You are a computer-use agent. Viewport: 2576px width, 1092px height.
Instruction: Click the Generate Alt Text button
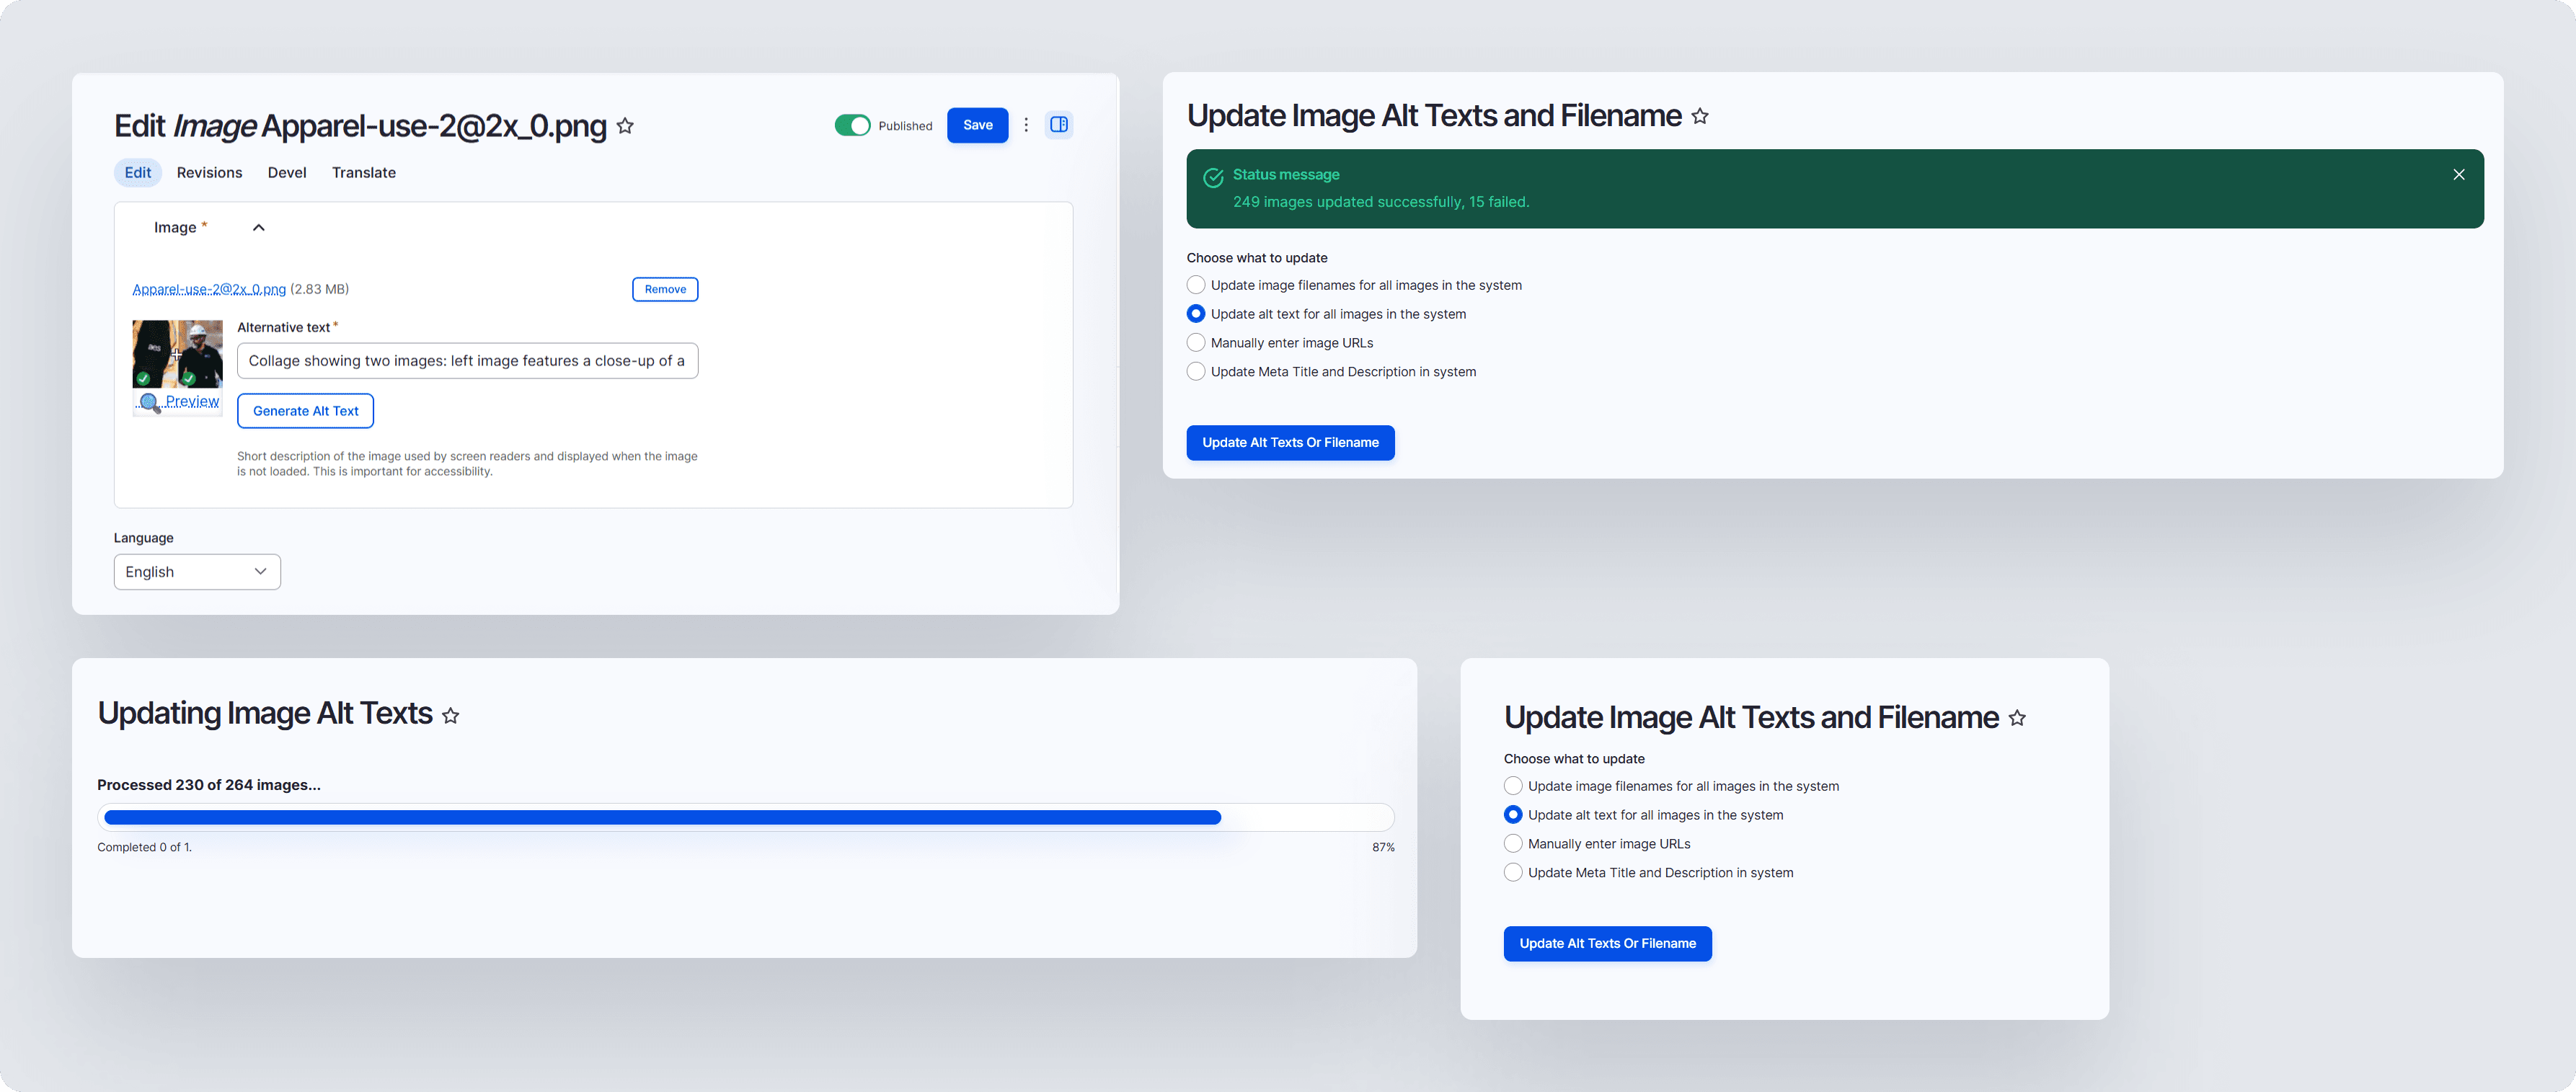click(x=305, y=411)
